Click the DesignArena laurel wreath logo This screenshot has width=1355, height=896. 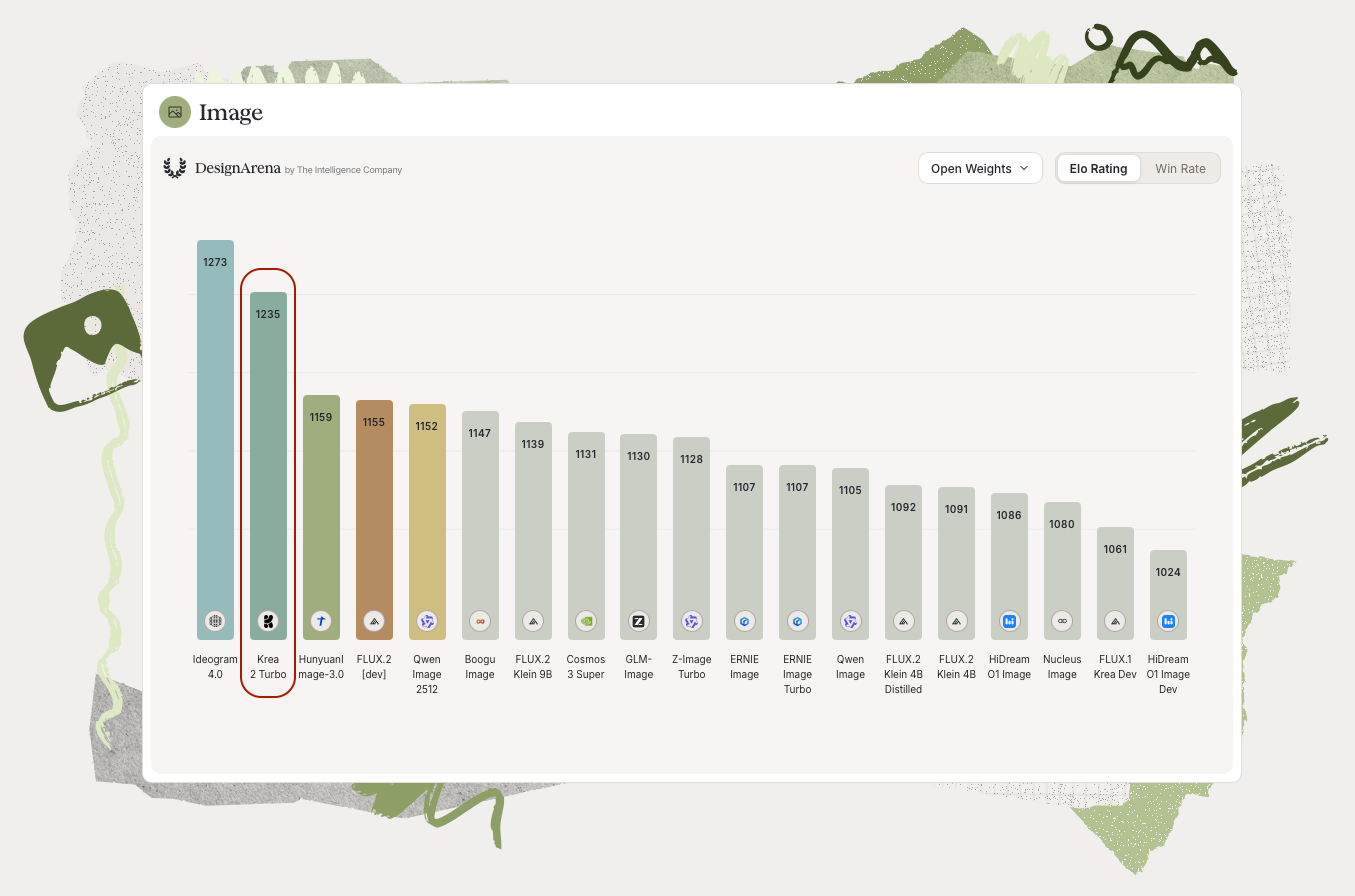point(175,168)
